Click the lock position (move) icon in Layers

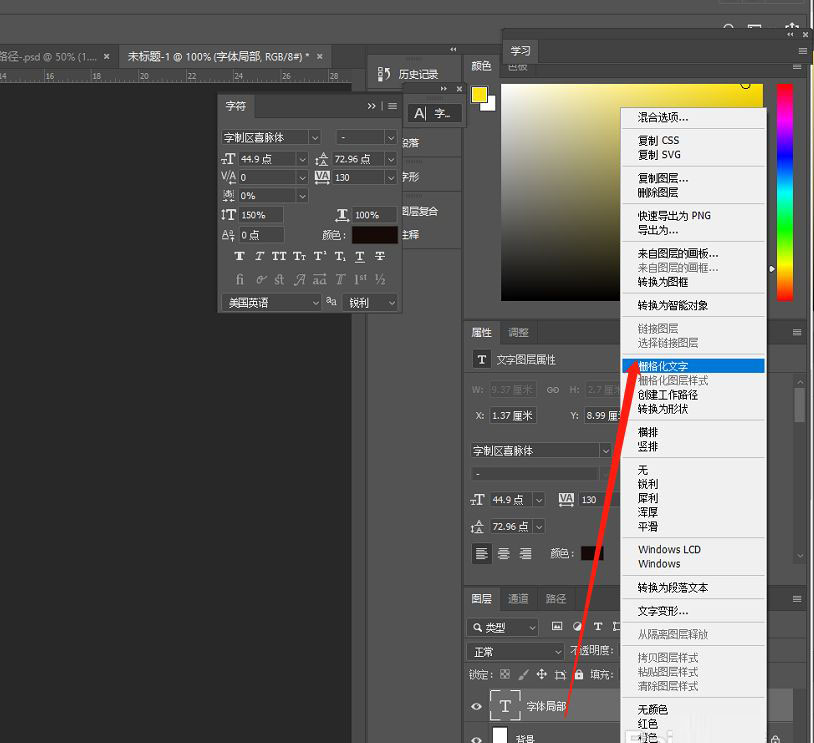coord(542,675)
